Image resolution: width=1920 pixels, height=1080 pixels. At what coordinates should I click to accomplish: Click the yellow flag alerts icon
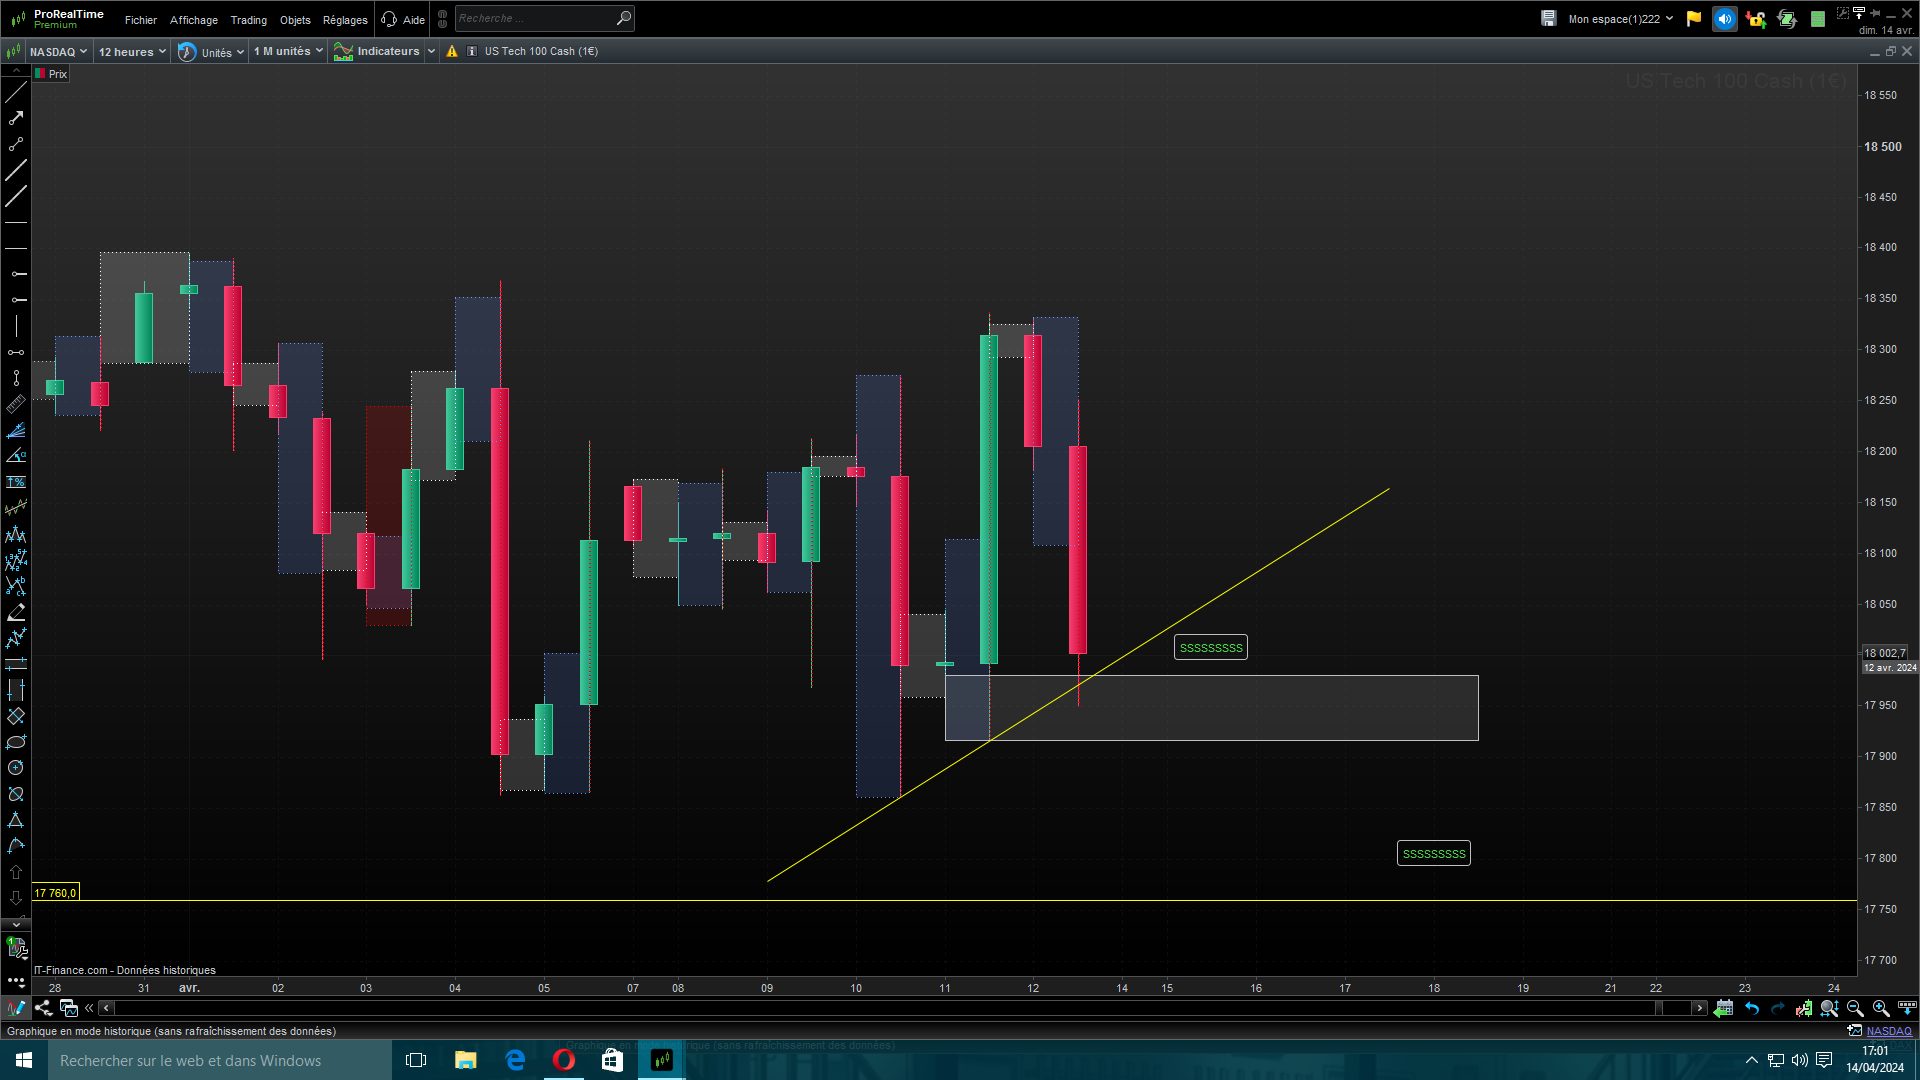point(1694,19)
